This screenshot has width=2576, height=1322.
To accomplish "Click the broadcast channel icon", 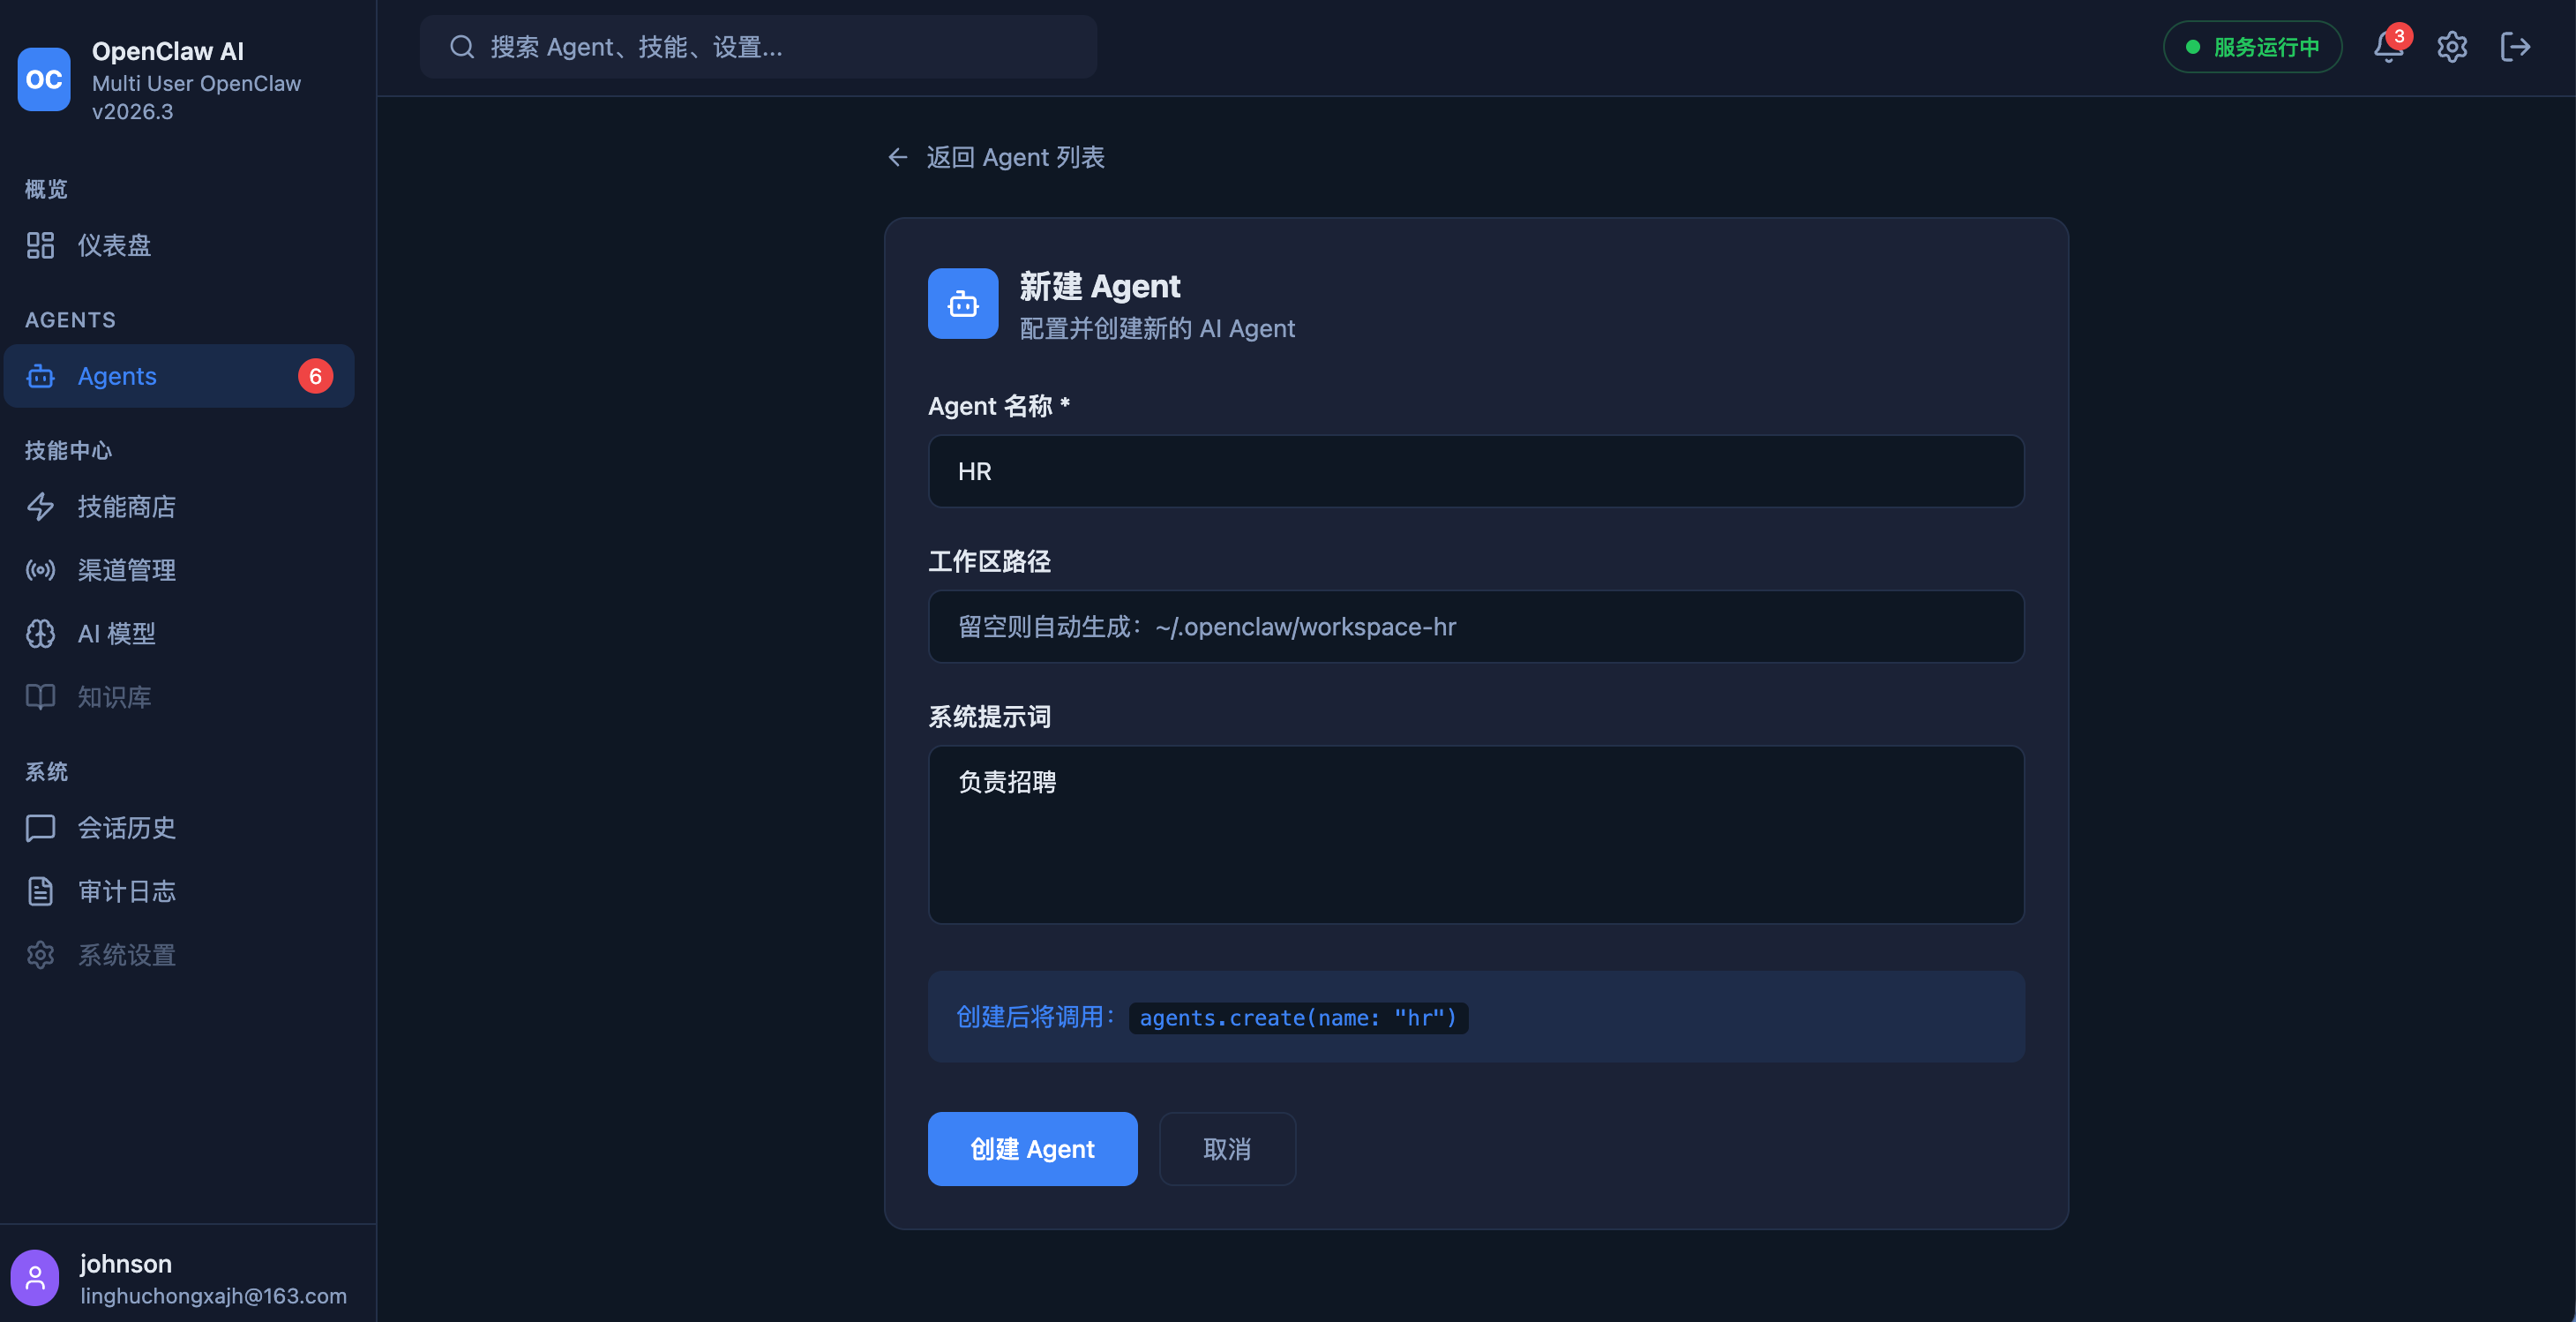I will click(x=40, y=570).
